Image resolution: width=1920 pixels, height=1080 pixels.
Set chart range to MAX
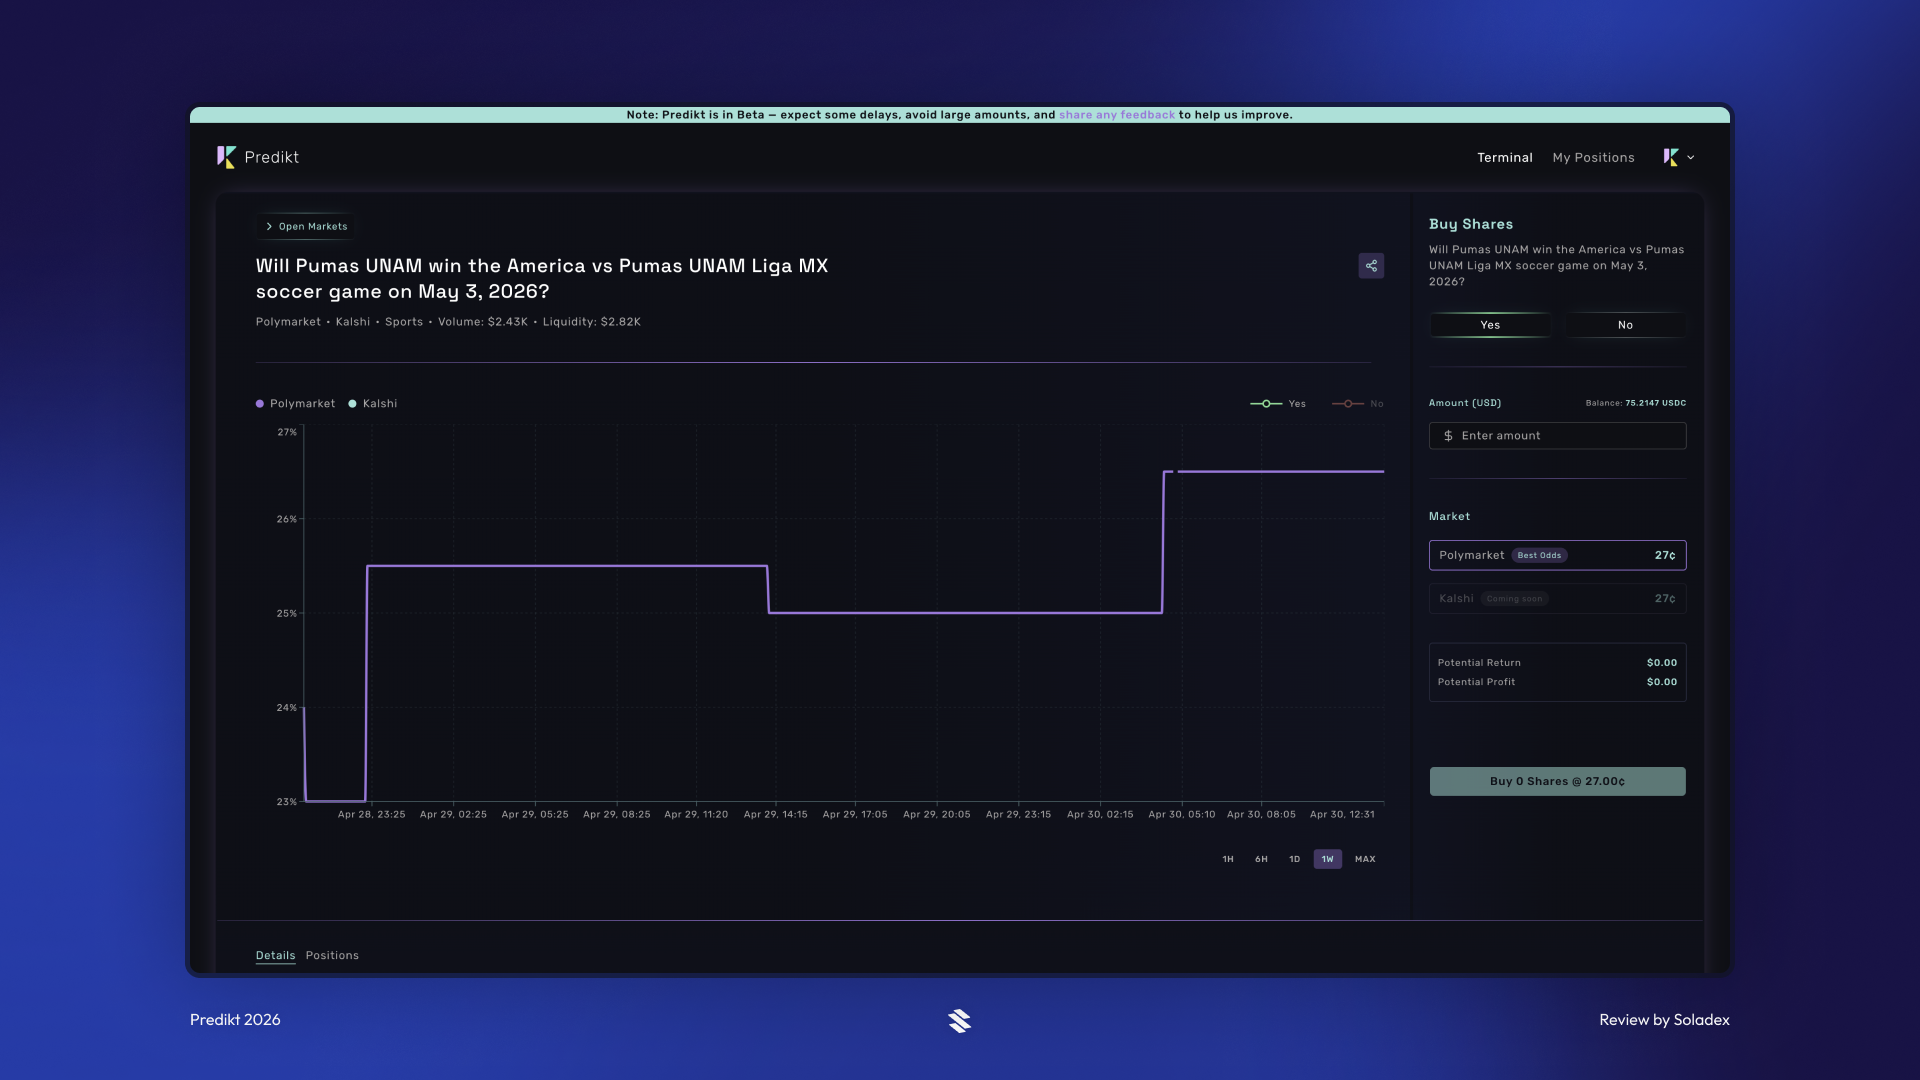(x=1365, y=859)
